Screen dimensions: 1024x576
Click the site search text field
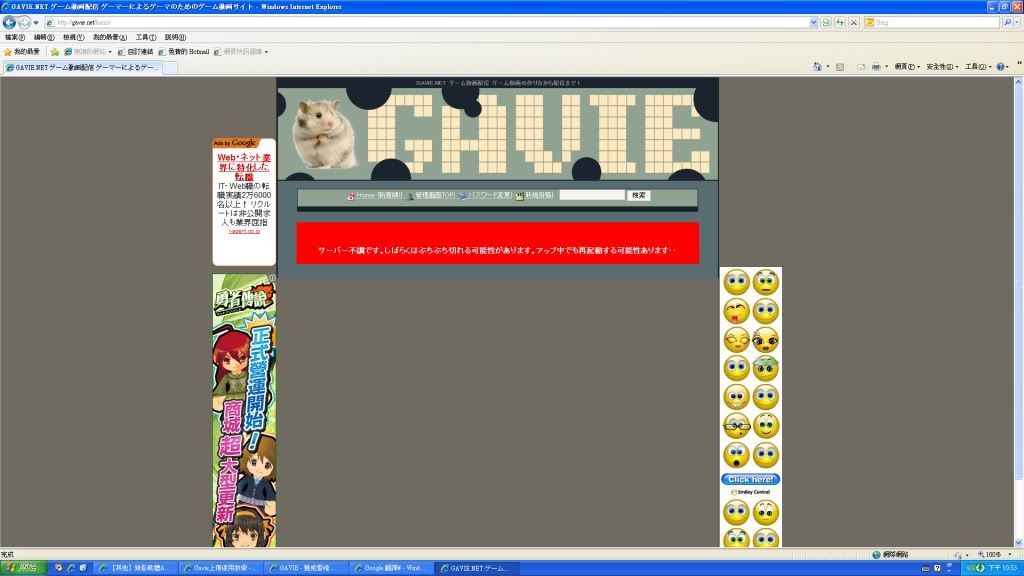[592, 195]
